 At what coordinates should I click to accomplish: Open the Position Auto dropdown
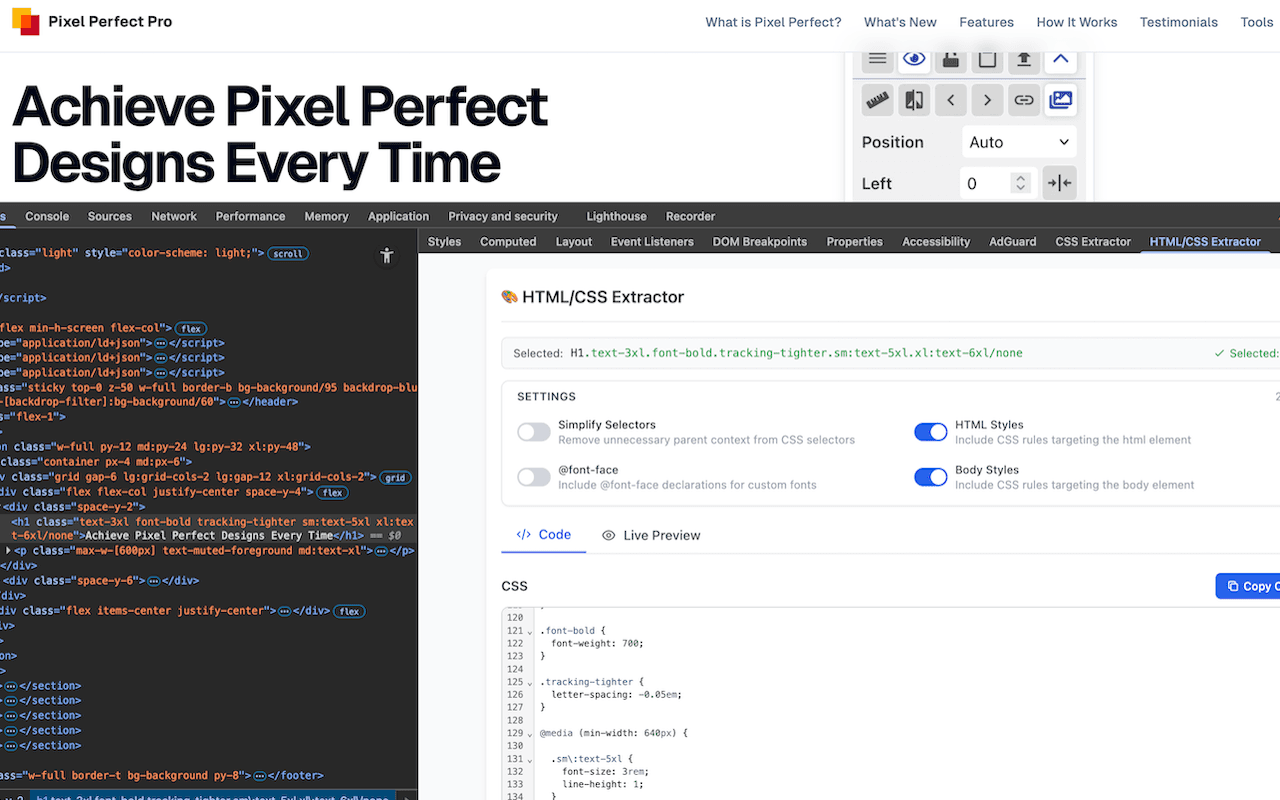click(x=1019, y=142)
